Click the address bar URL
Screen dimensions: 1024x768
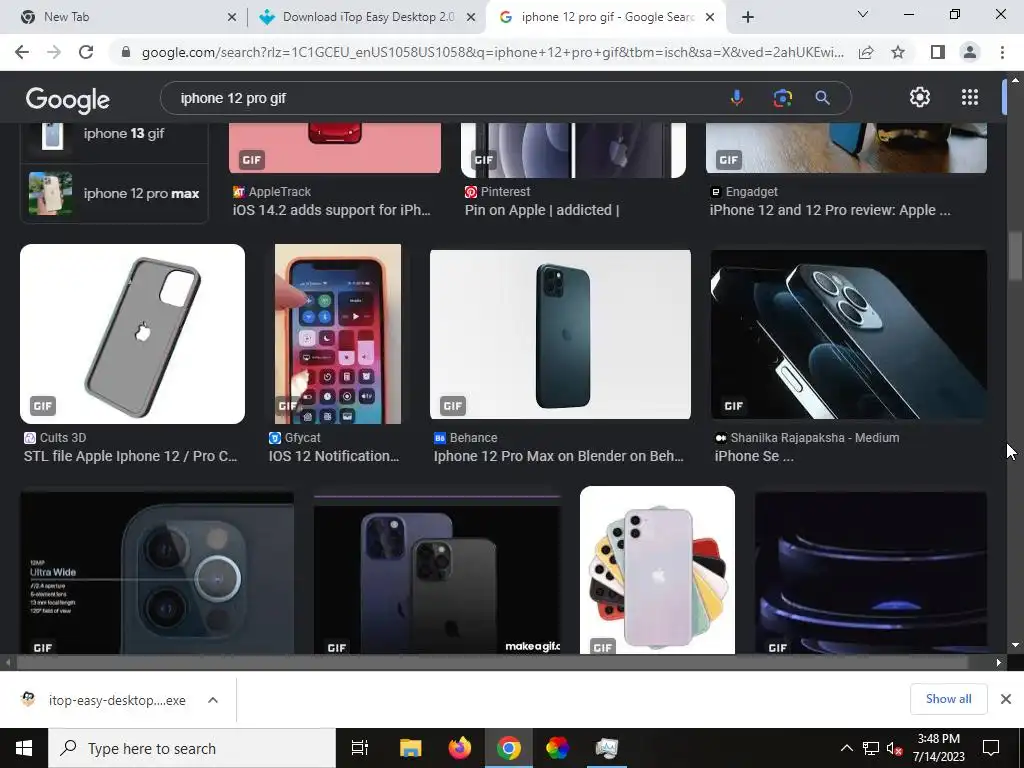pos(492,52)
